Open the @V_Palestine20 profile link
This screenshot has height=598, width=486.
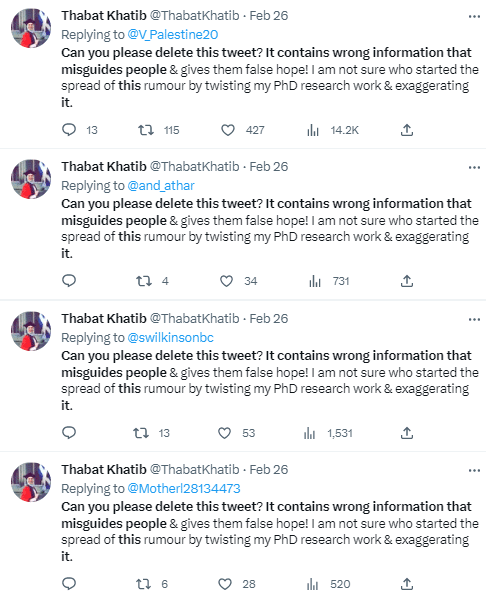173,34
